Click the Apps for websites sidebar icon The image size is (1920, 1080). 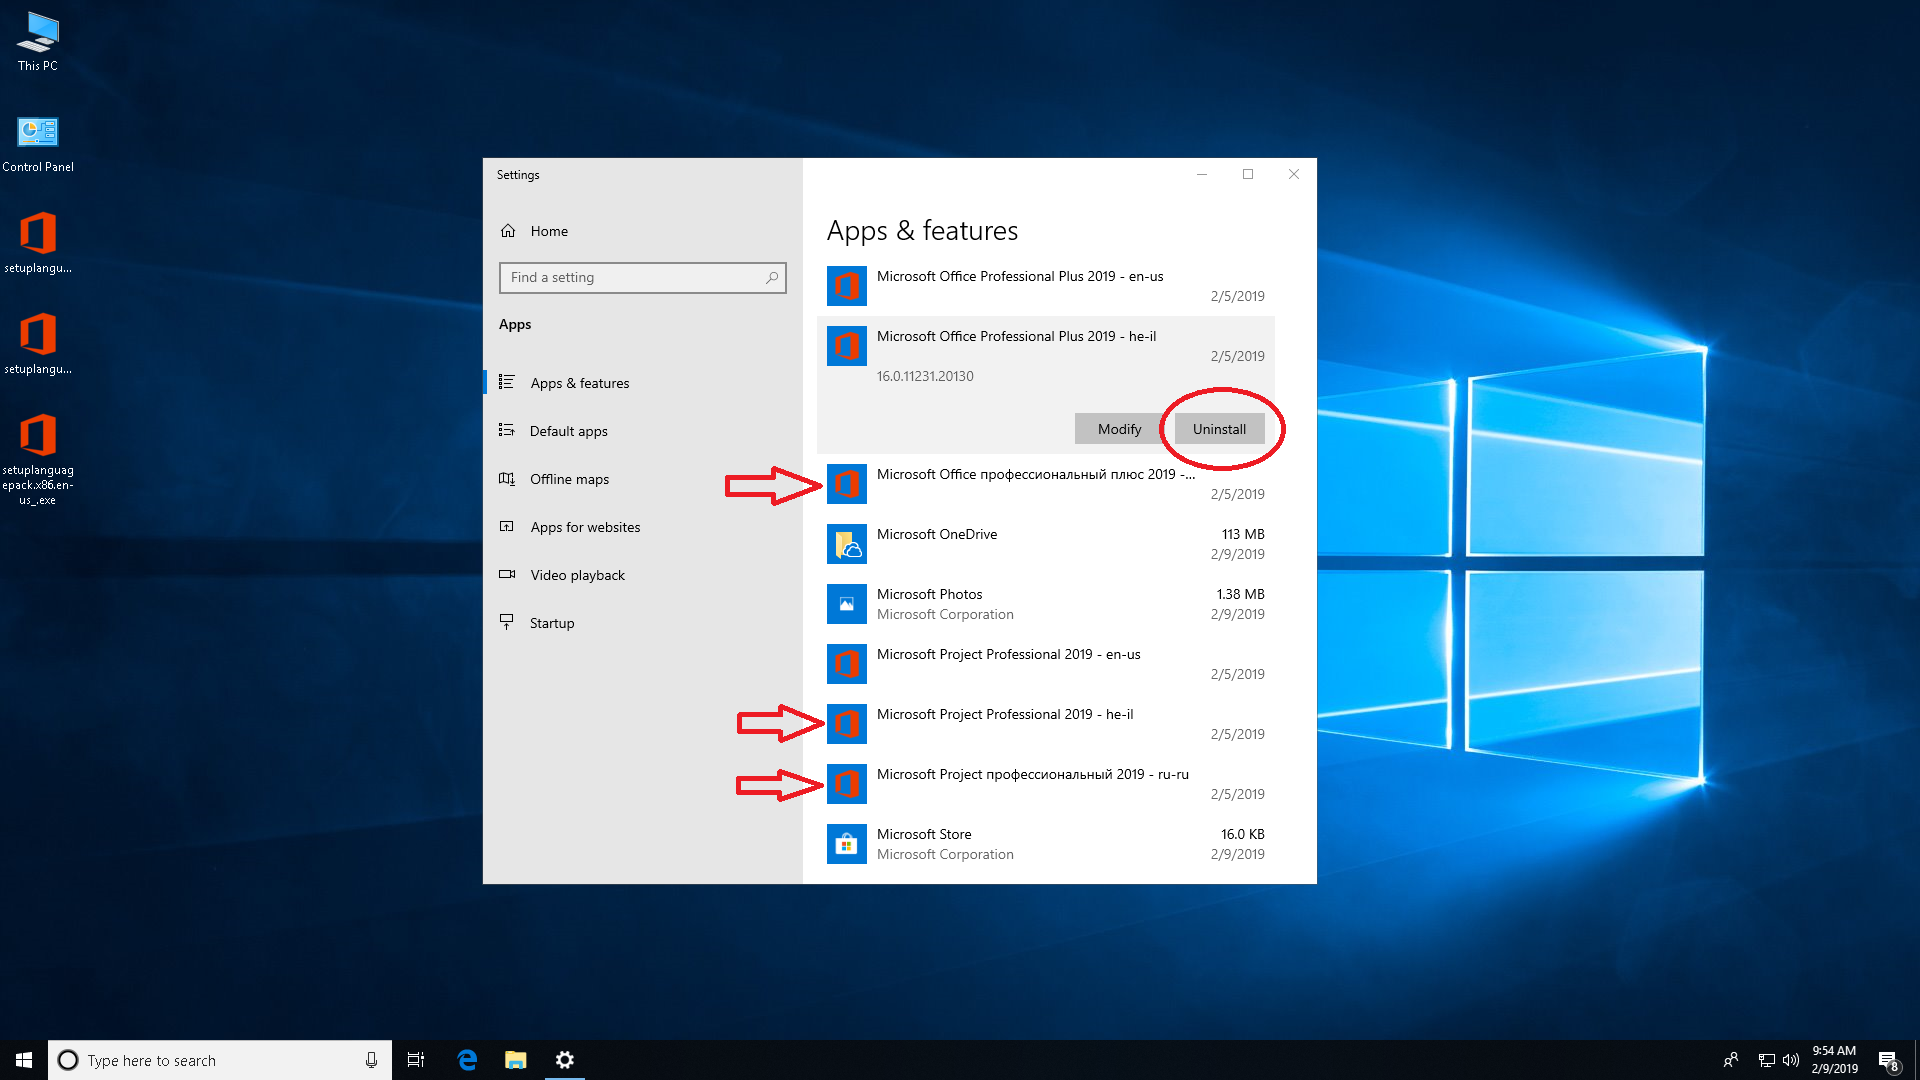pos(507,526)
